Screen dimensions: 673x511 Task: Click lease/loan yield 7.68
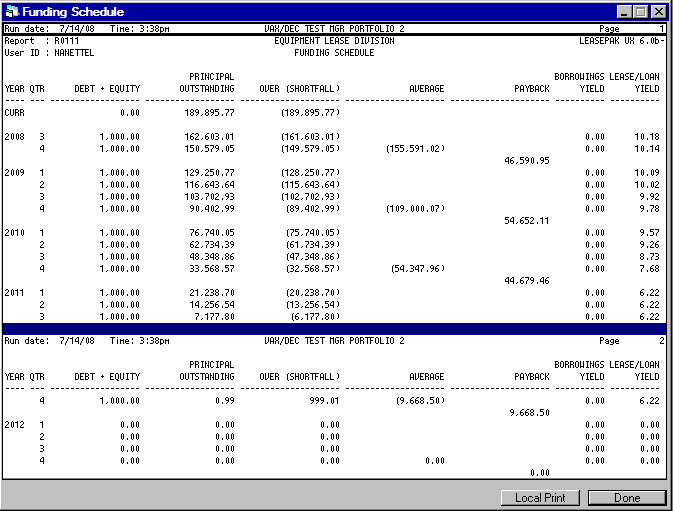coord(649,269)
